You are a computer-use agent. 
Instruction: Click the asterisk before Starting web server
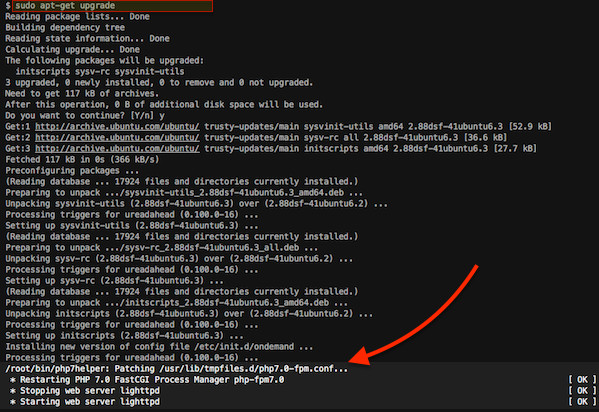[13, 402]
